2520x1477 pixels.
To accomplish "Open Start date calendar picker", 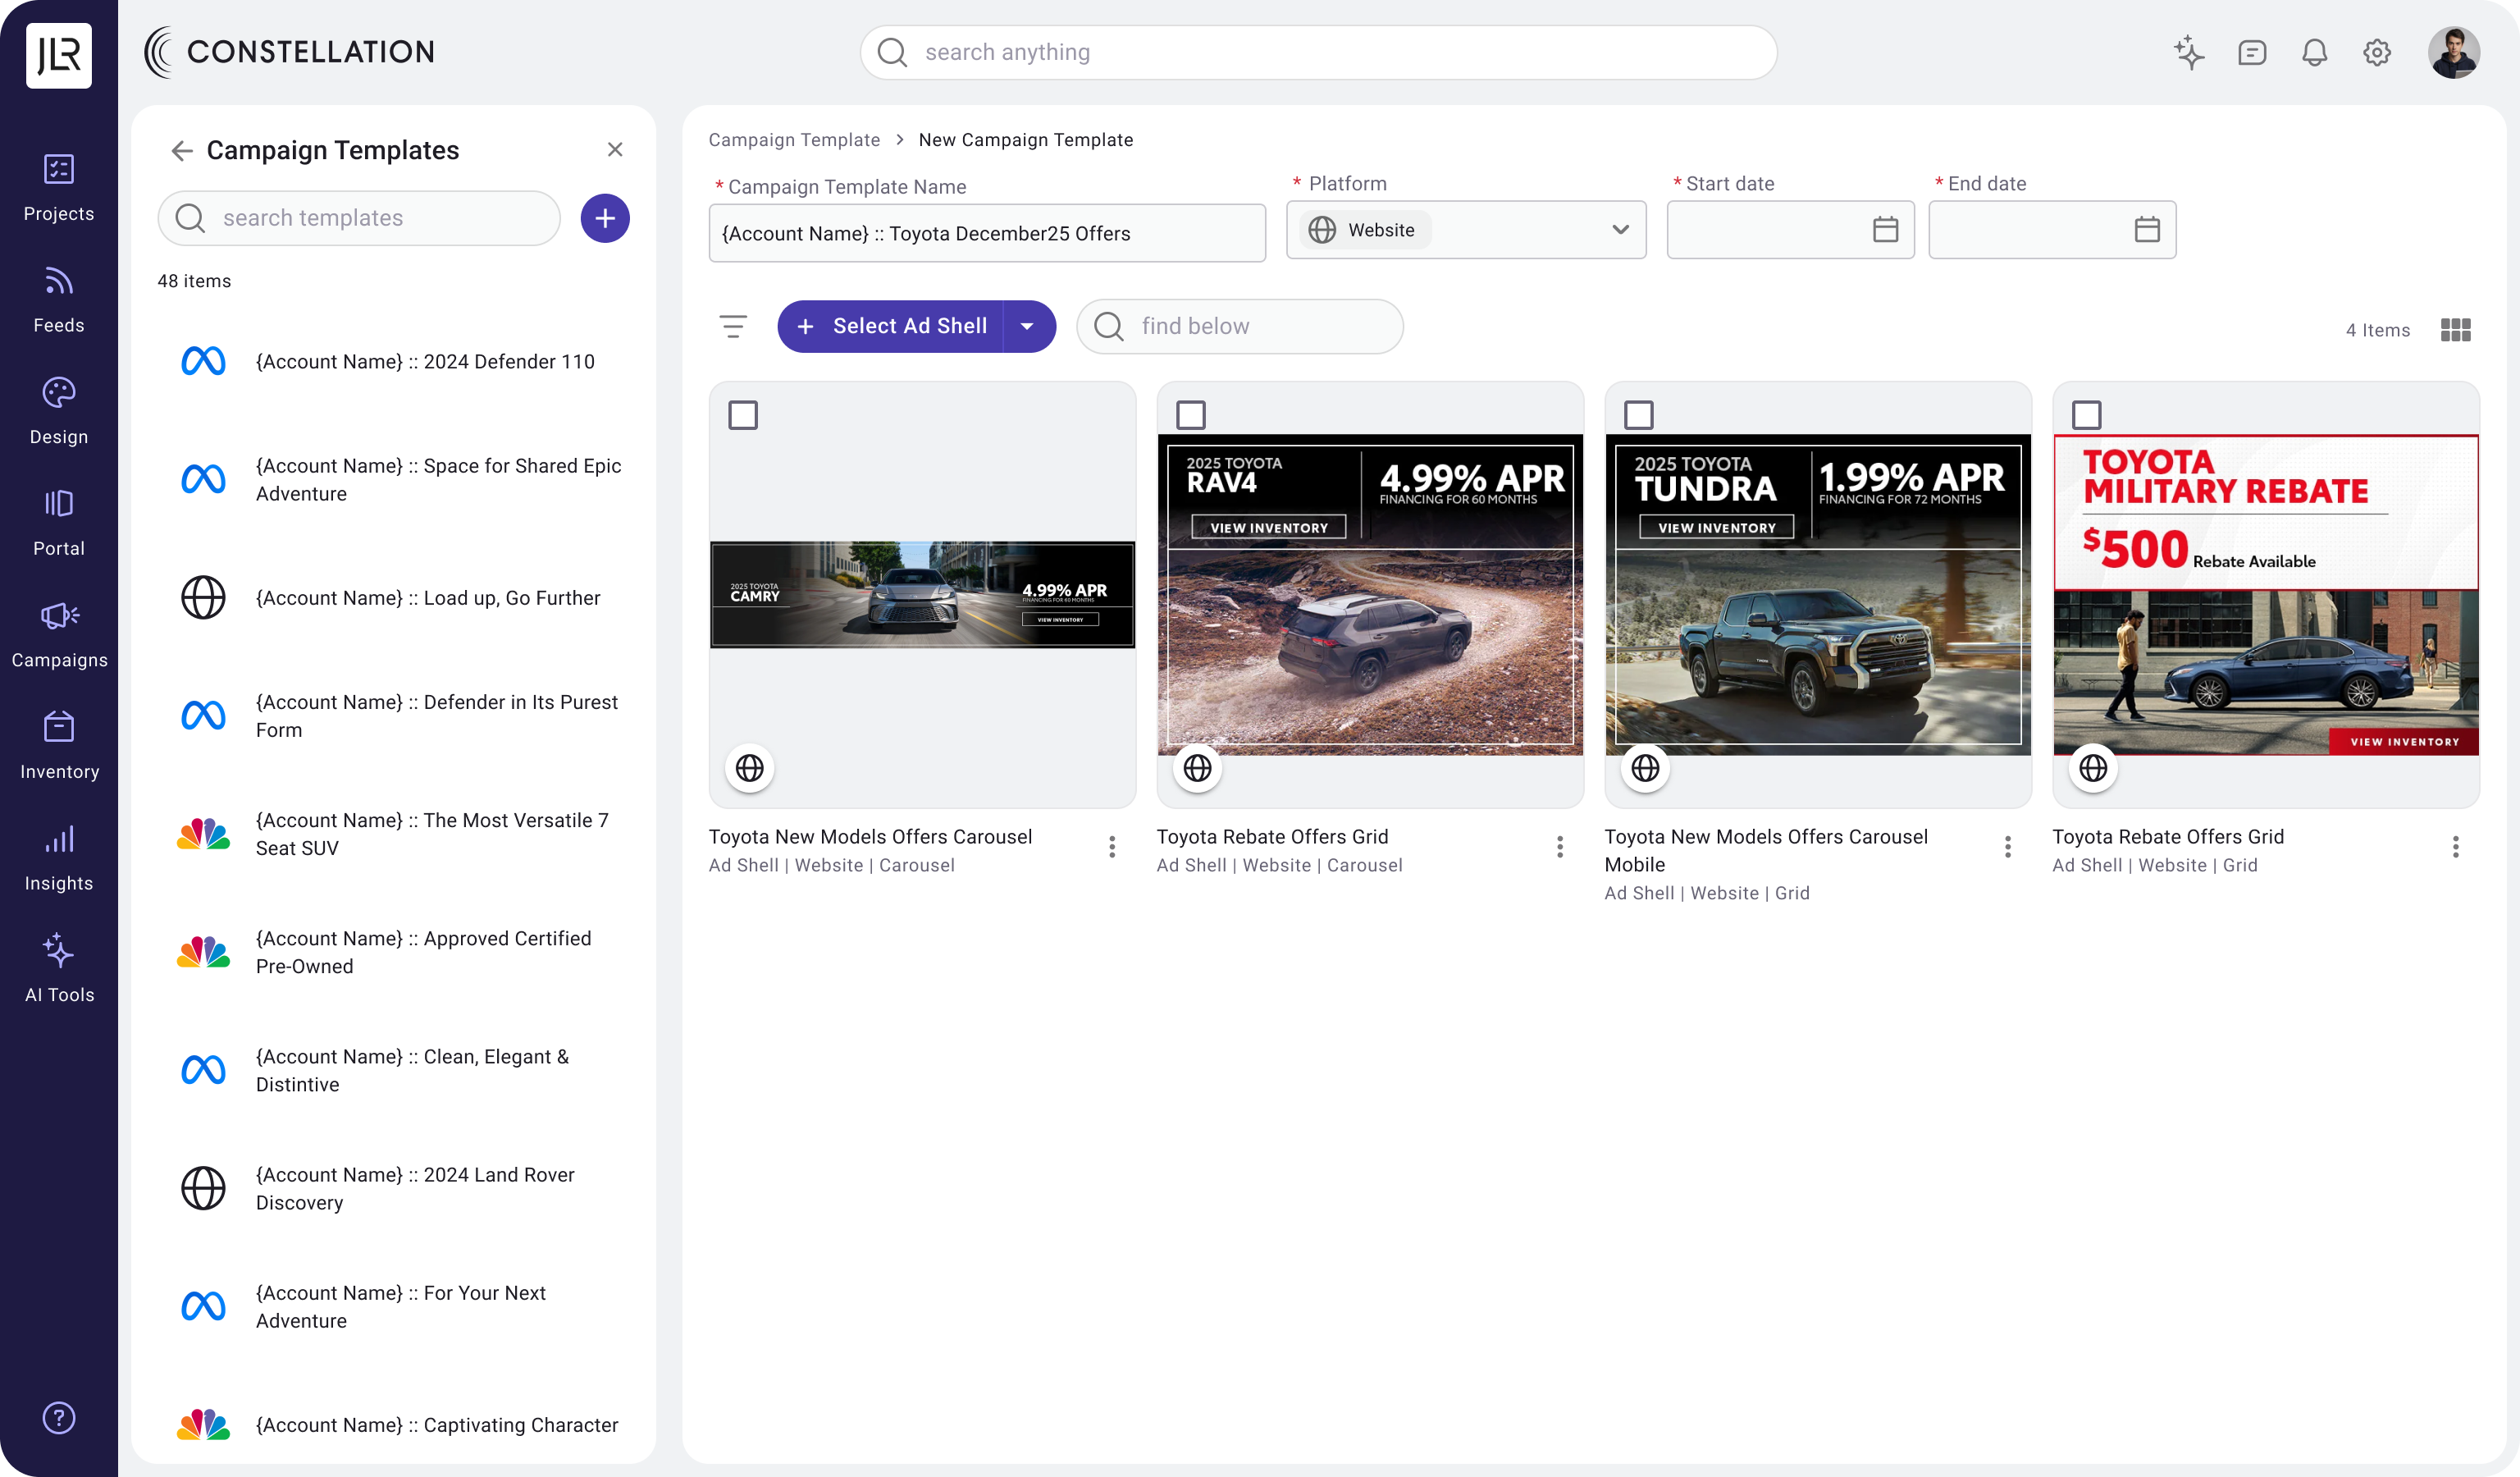I will pos(1885,230).
